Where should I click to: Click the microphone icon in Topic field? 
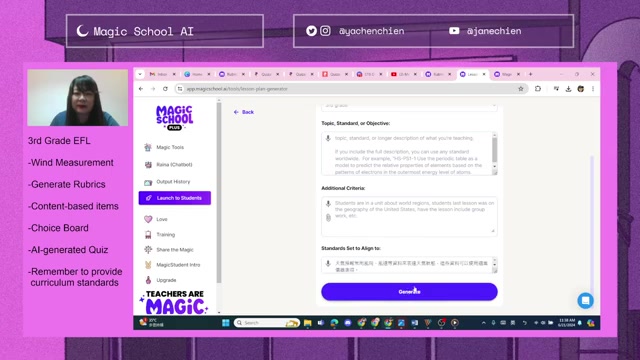coord(328,138)
